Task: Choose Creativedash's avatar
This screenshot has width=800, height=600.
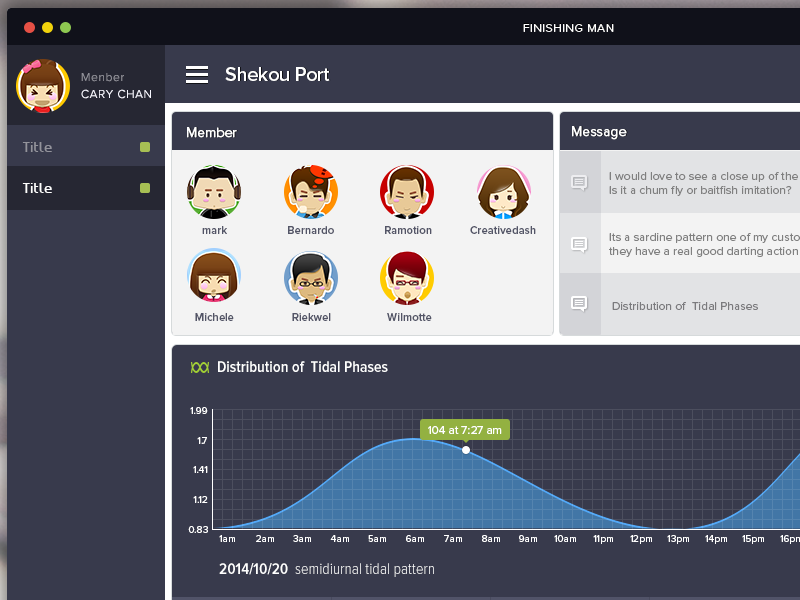Action: tap(502, 192)
